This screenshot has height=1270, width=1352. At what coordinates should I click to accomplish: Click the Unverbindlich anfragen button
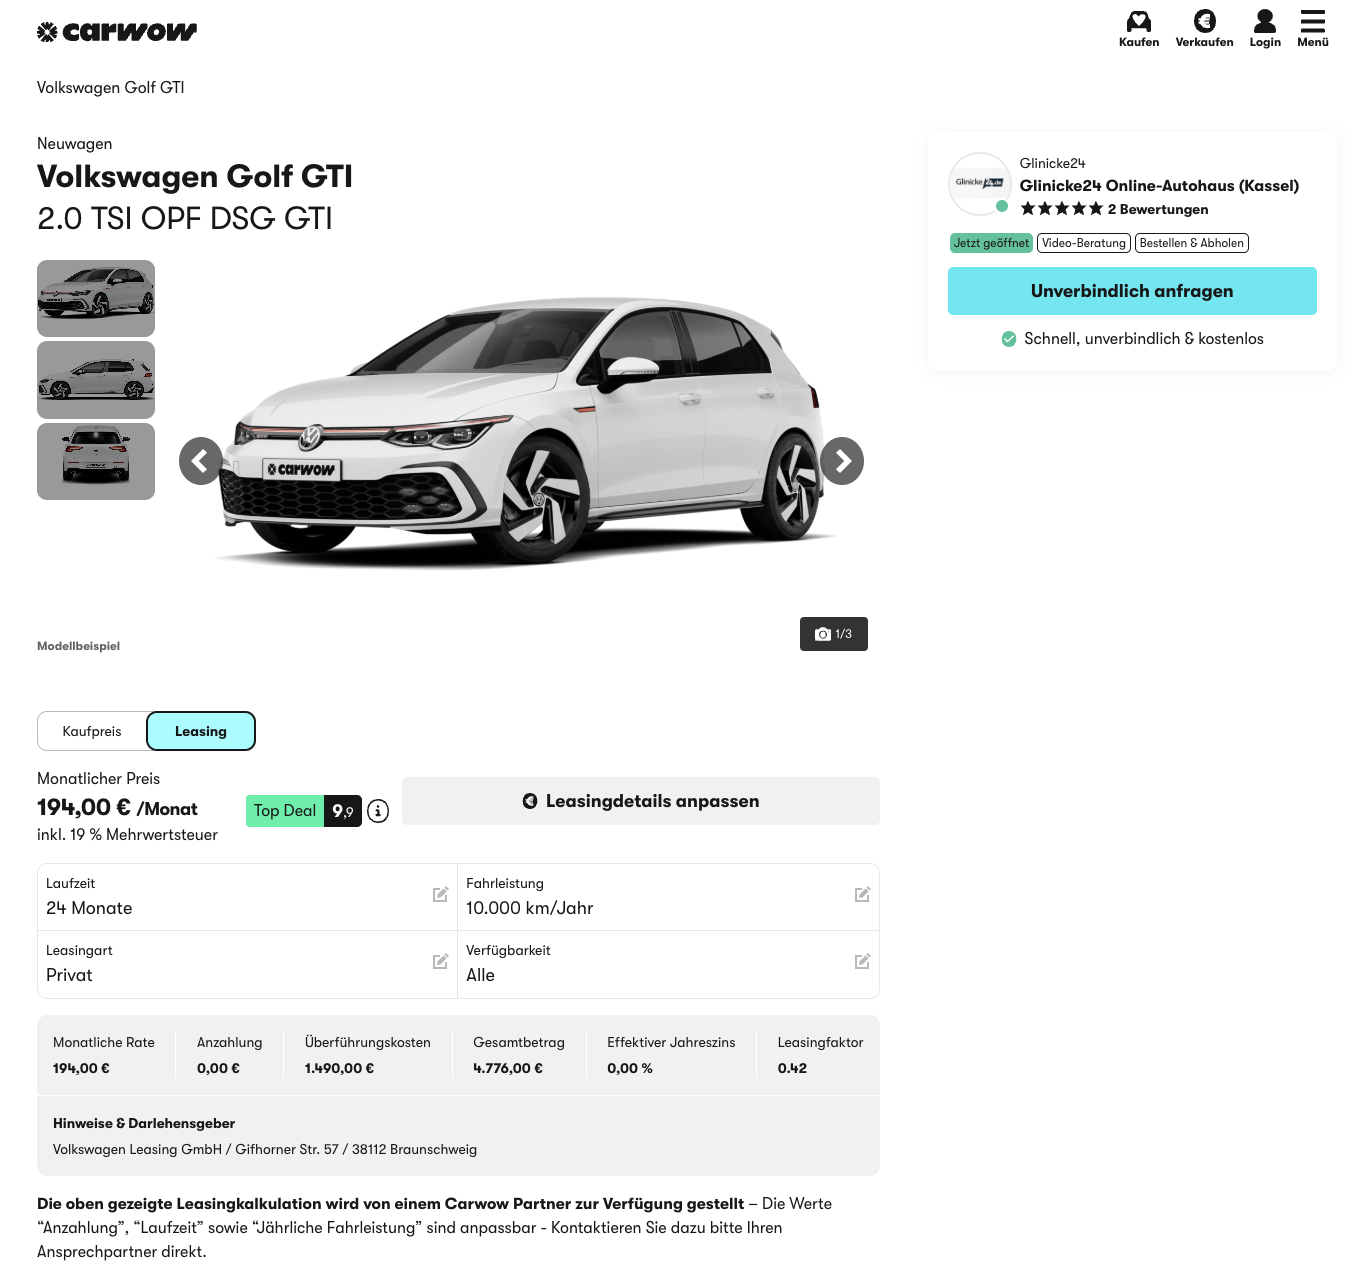point(1132,291)
